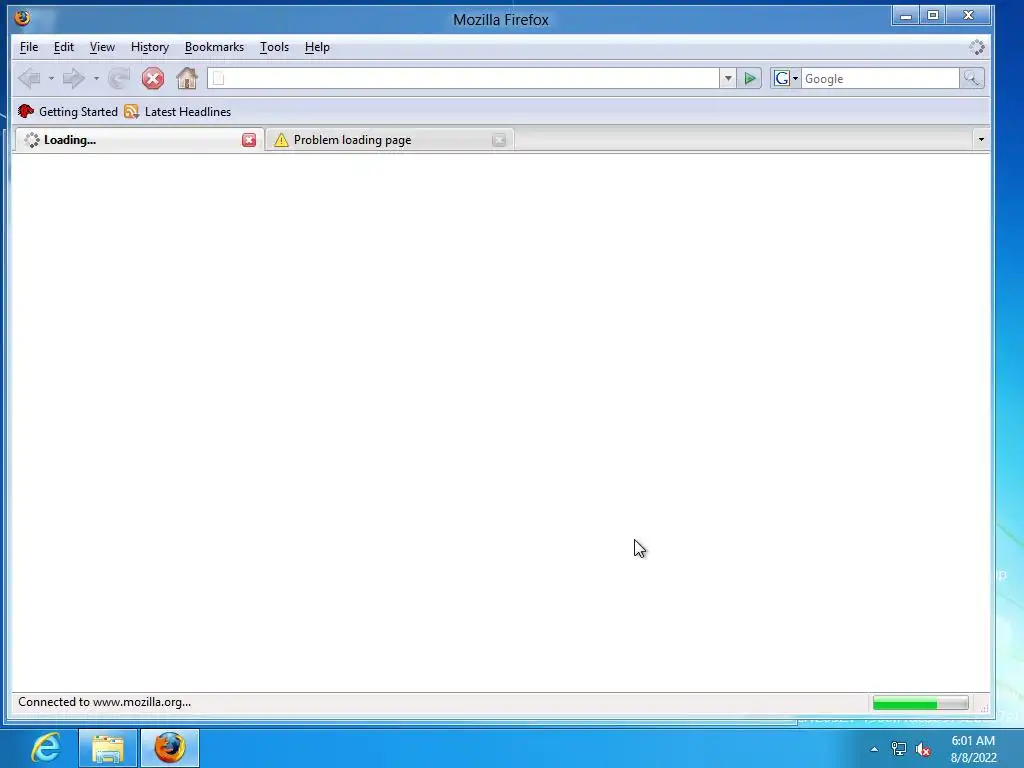The image size is (1024, 768).
Task: Select the Loading... tab
Action: (x=138, y=140)
